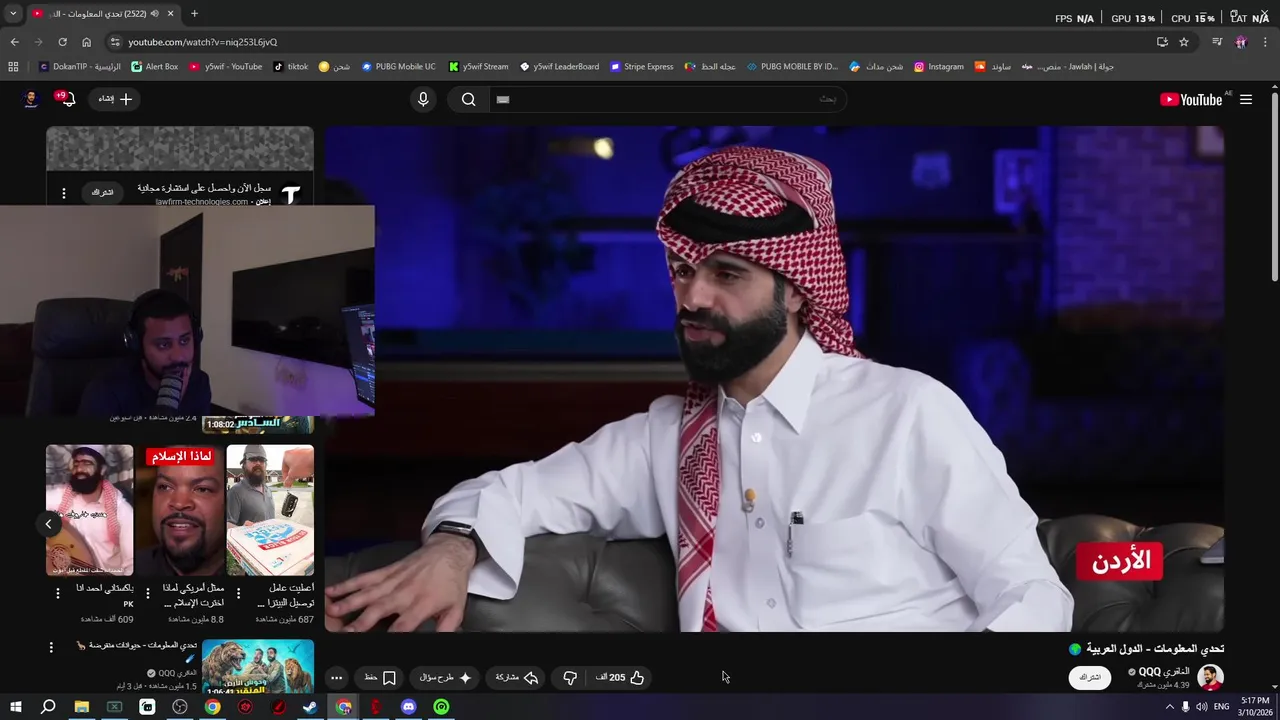Image resolution: width=1280 pixels, height=720 pixels.
Task: Open y5wif Stream bookmark
Action: pos(479,67)
